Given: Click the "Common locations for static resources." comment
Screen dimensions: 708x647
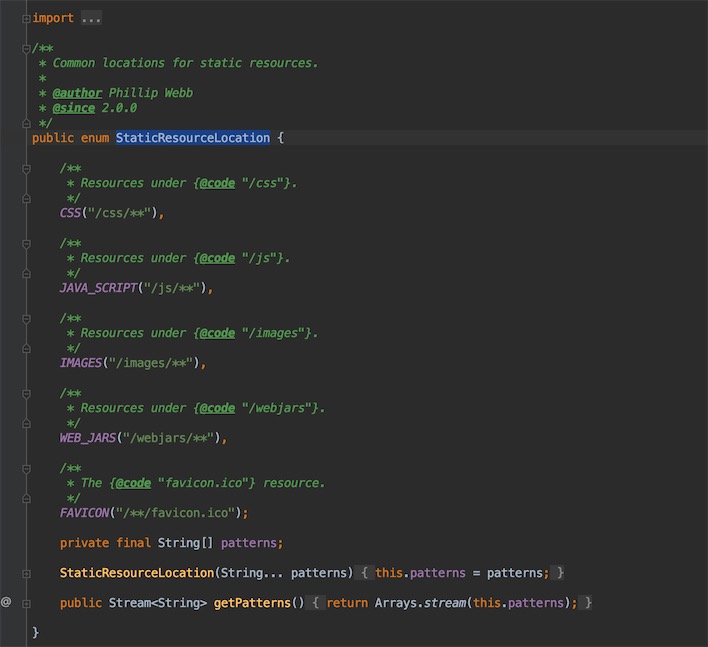Looking at the screenshot, I should coord(185,63).
